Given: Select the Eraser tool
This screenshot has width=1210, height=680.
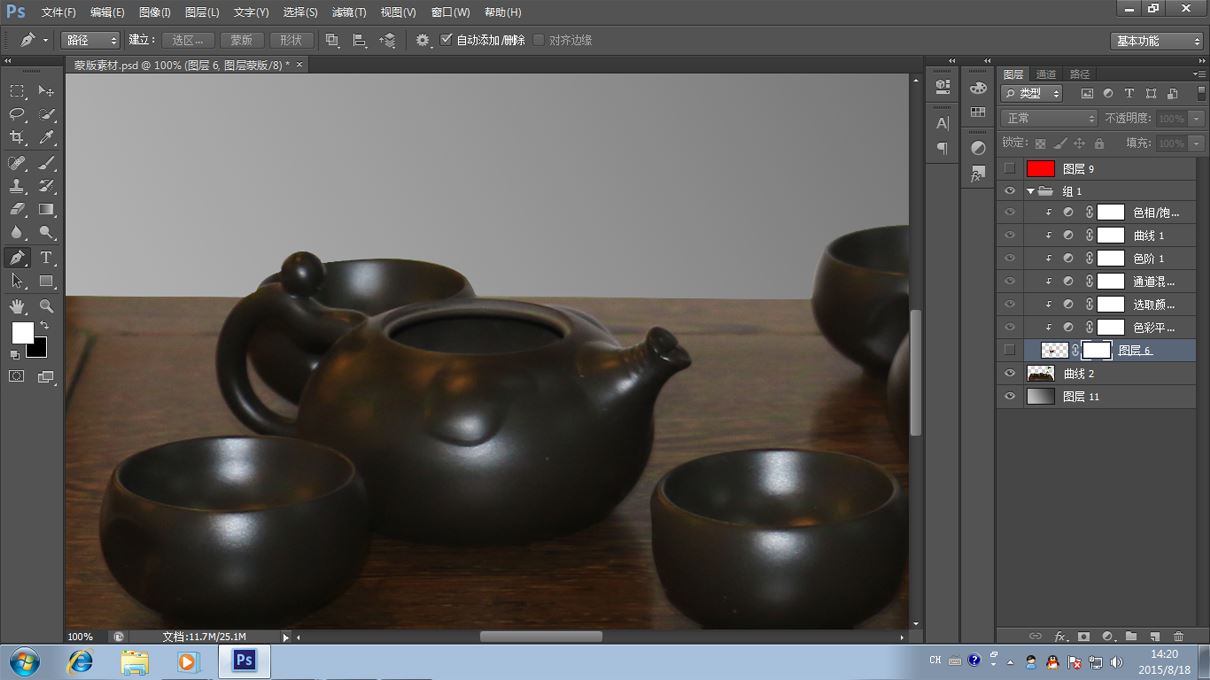Looking at the screenshot, I should [x=17, y=210].
